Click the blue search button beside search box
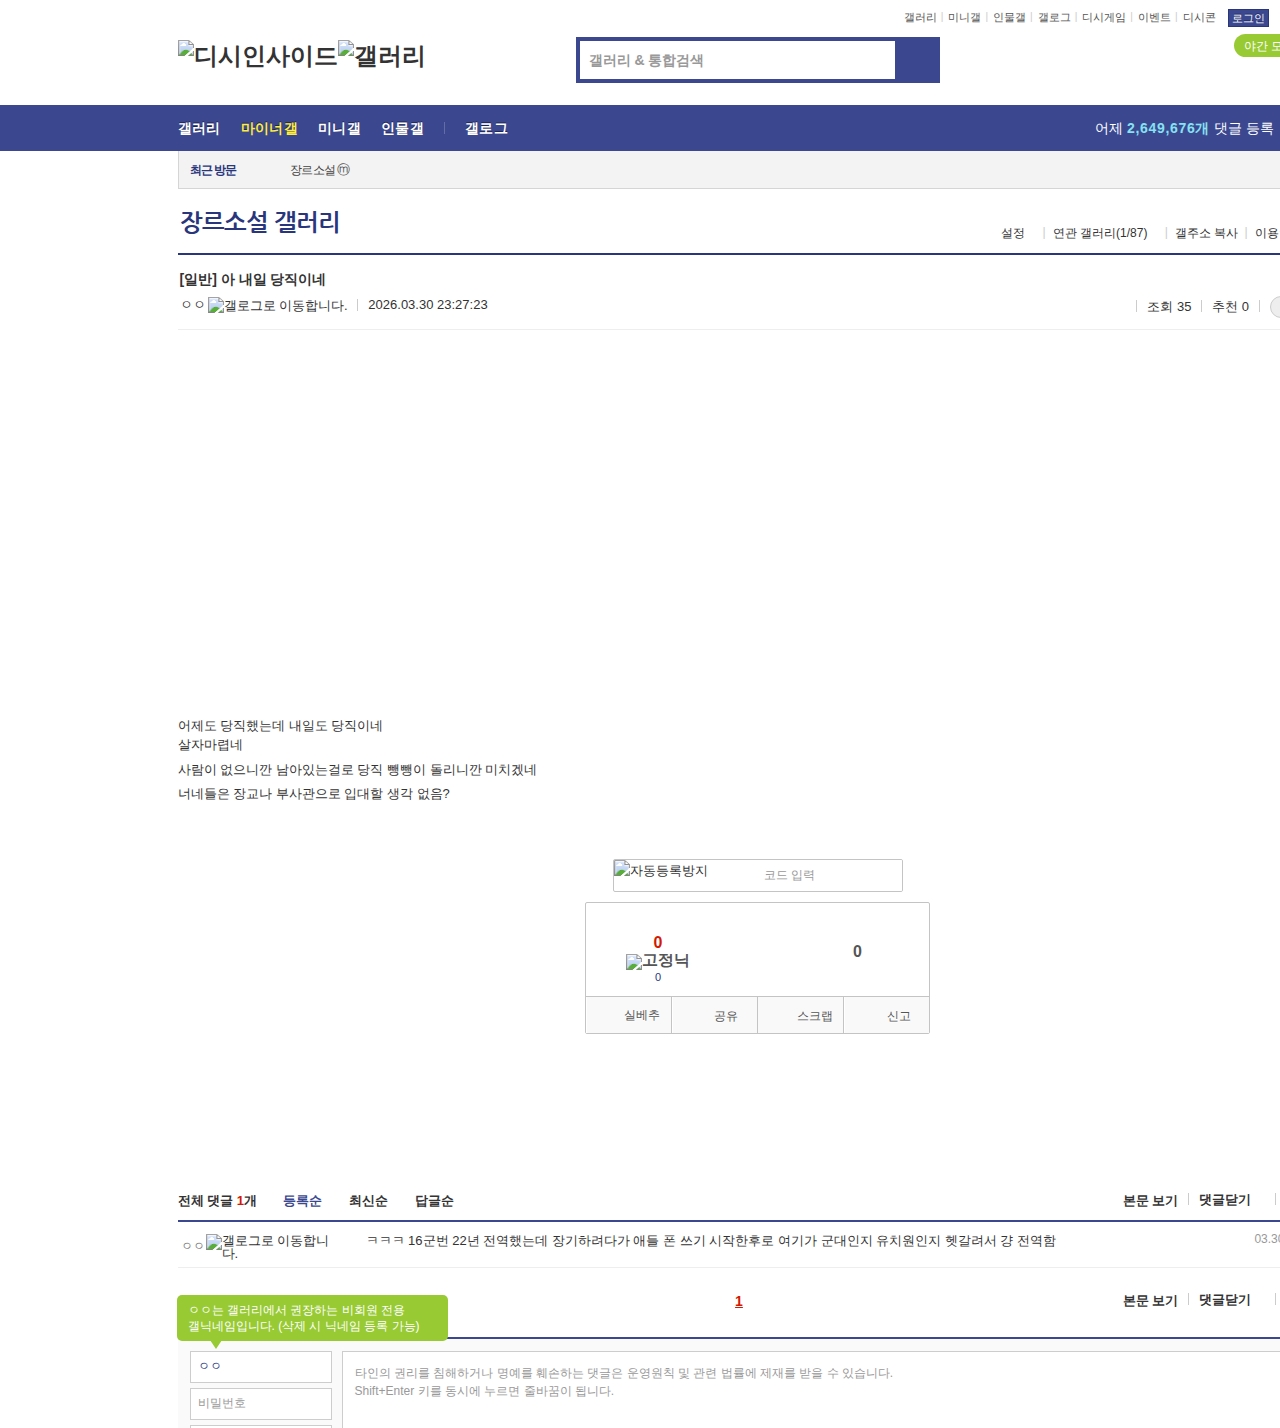The height and width of the screenshot is (1428, 1280). [917, 60]
